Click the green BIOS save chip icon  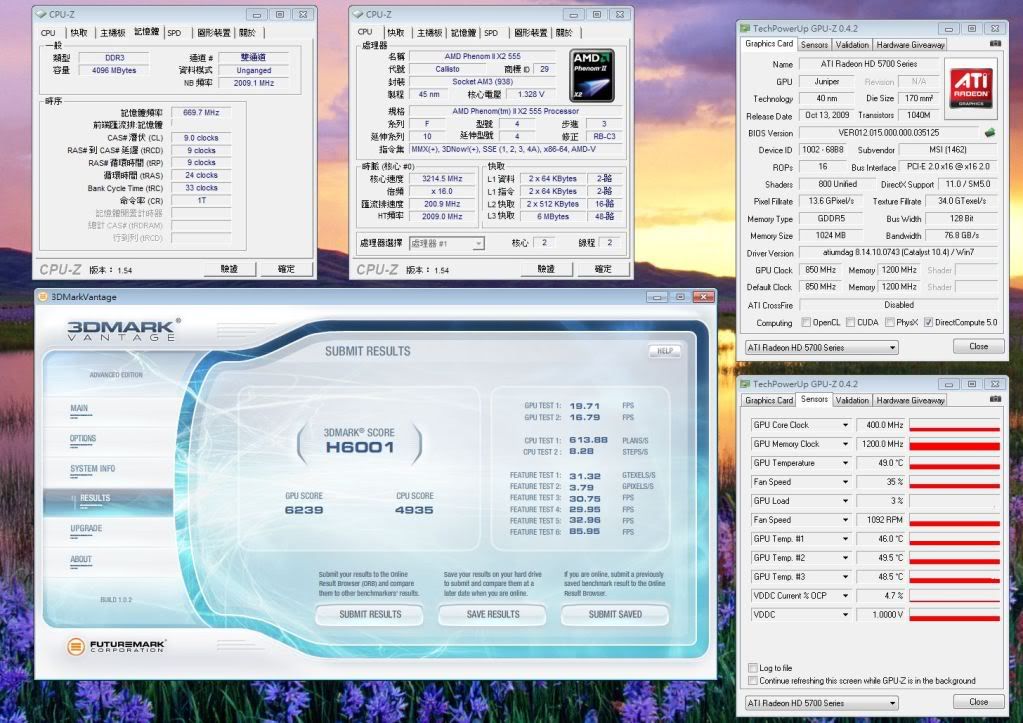point(990,132)
